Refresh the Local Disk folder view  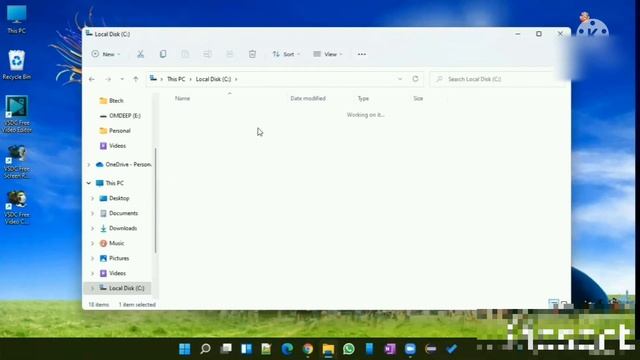click(x=416, y=79)
